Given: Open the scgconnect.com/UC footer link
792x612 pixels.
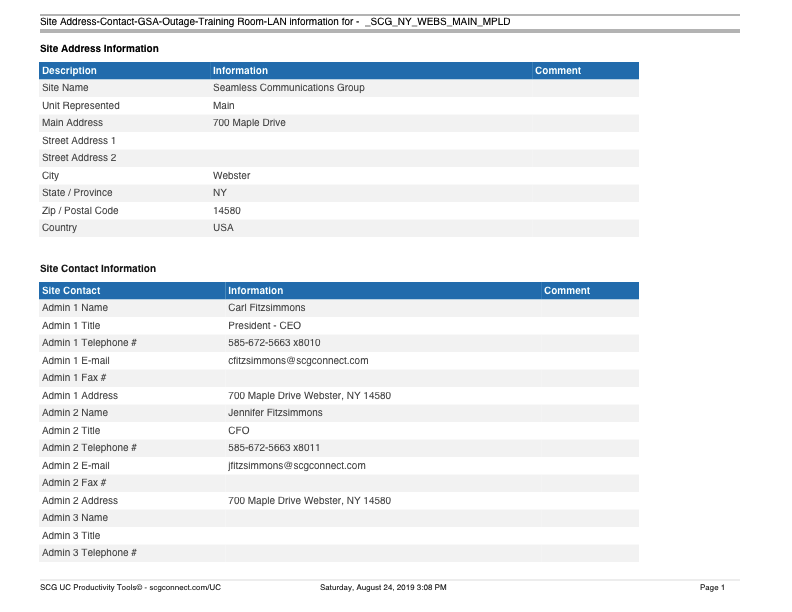Looking at the screenshot, I should 184,587.
